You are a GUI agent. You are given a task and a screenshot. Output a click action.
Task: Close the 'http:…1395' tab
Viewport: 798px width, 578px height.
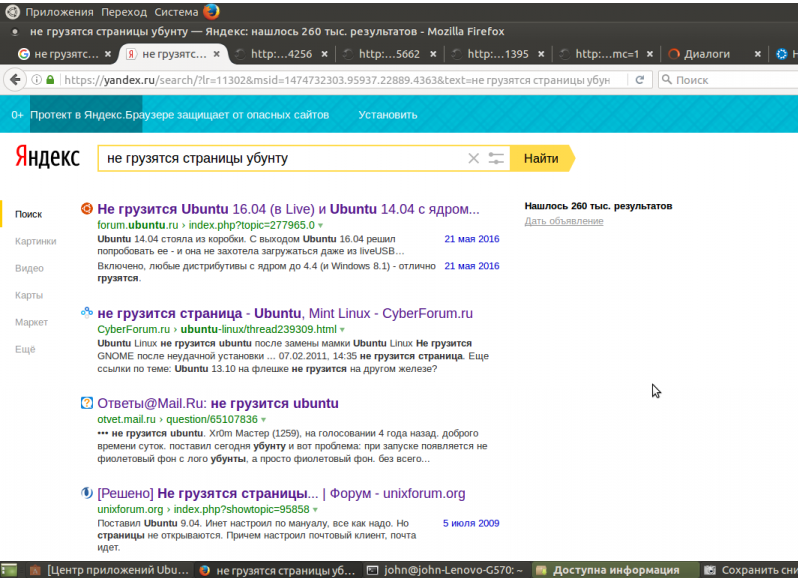coord(541,53)
